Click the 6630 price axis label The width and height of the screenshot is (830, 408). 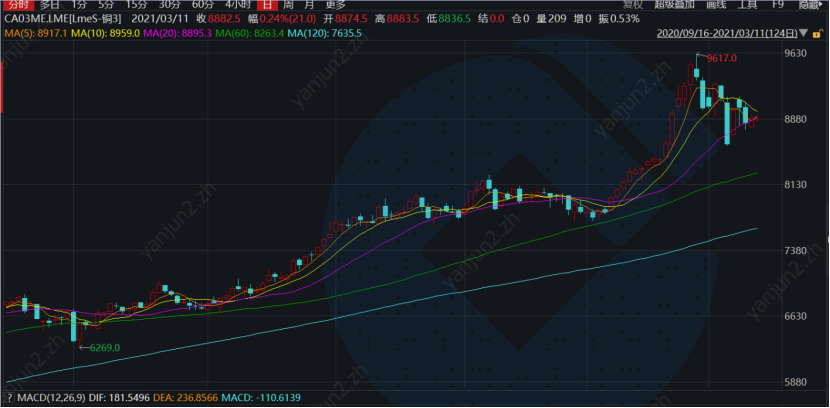(797, 316)
